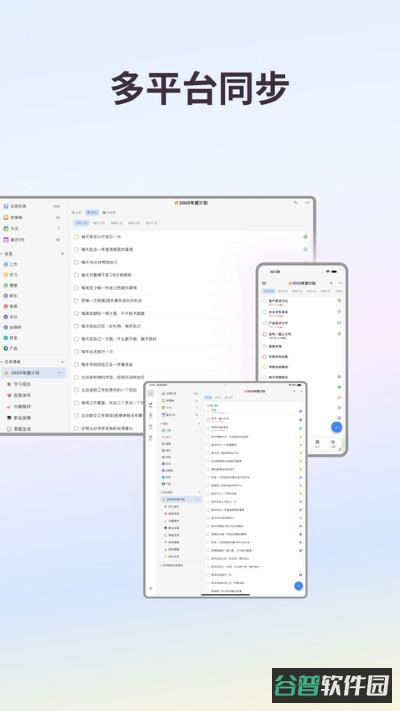This screenshot has width=400, height=711.
Task: Open the 2025年度计划 list in desktop sidebar
Action: tap(33, 373)
